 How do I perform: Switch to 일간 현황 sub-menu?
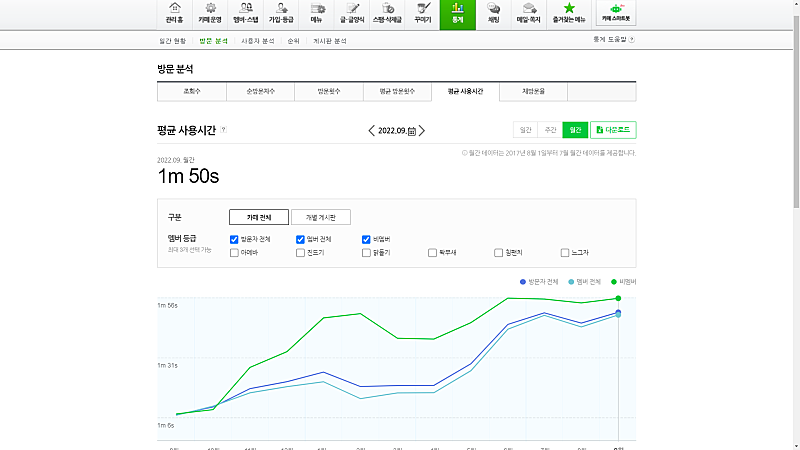click(172, 41)
